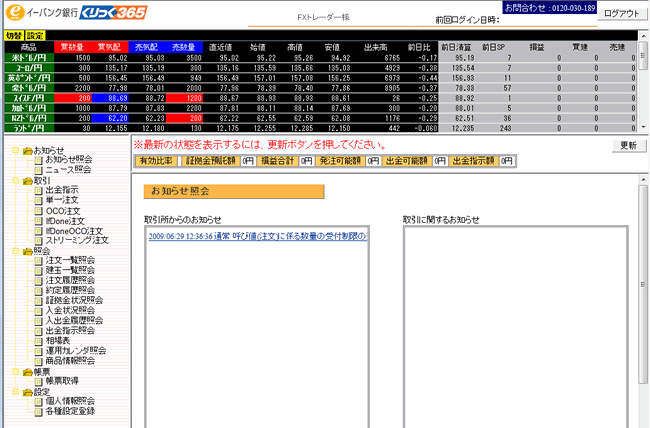The width and height of the screenshot is (650, 428).
Task: Click the 出金指示 document icon
Action: [39, 190]
